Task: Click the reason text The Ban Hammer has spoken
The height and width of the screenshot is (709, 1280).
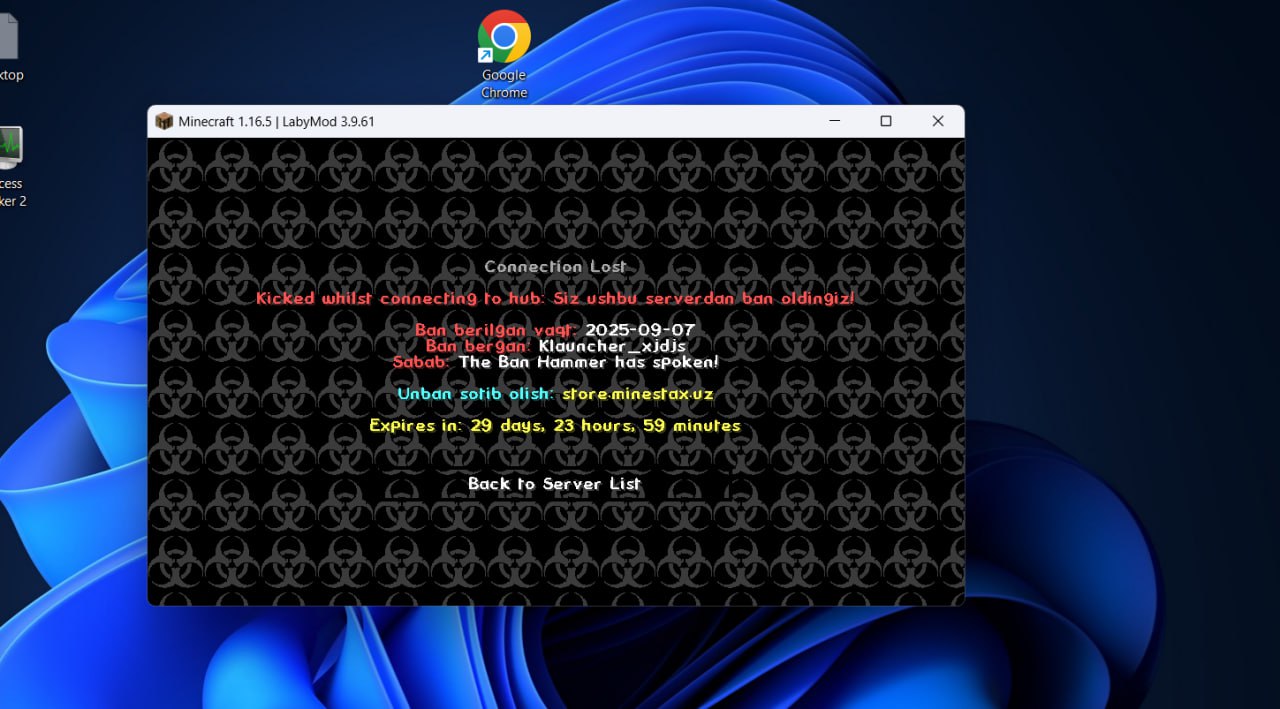Action: click(x=588, y=362)
